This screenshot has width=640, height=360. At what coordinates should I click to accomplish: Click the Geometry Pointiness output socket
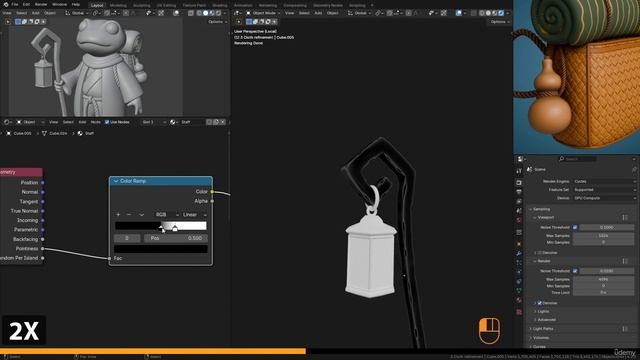(42, 249)
